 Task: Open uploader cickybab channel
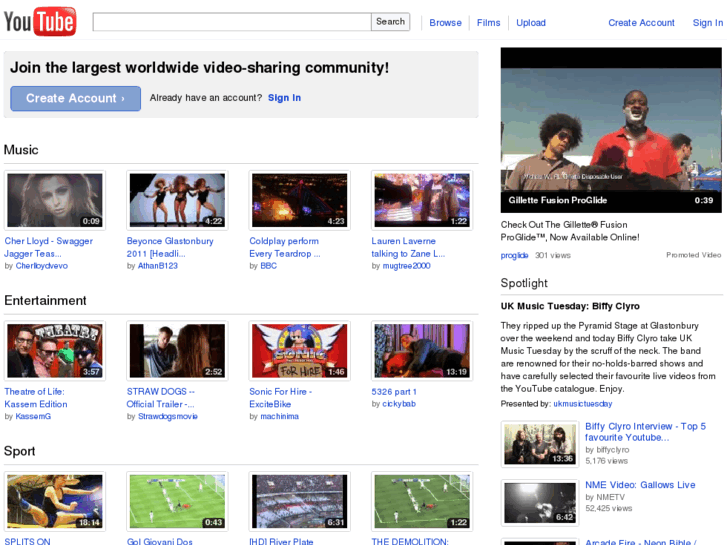(399, 404)
